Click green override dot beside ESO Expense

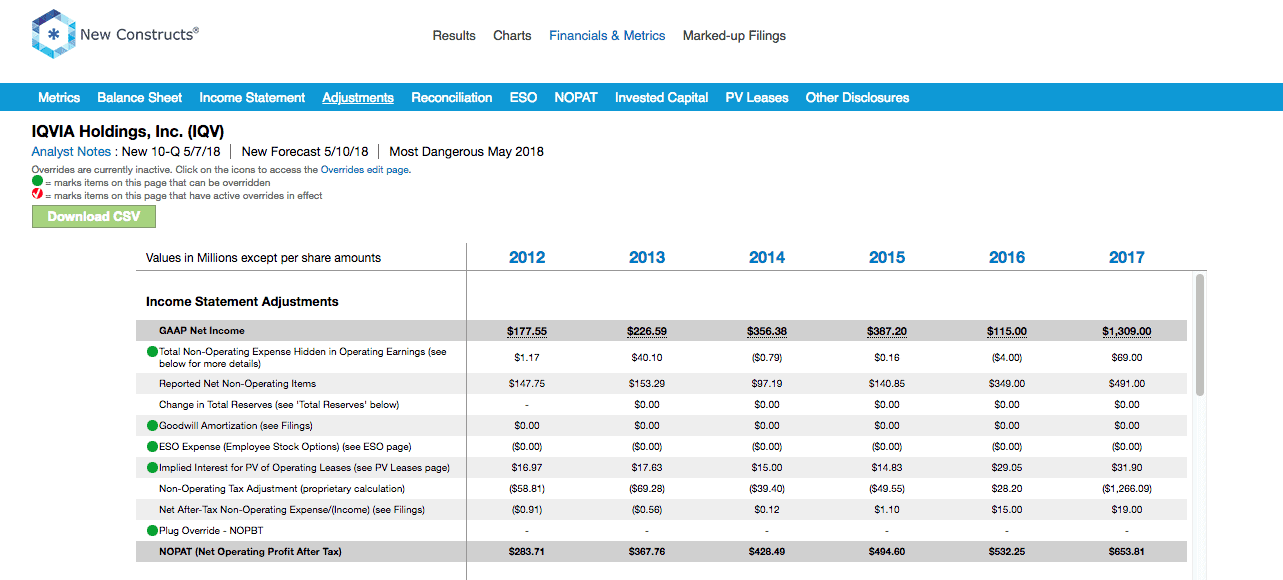pos(152,446)
